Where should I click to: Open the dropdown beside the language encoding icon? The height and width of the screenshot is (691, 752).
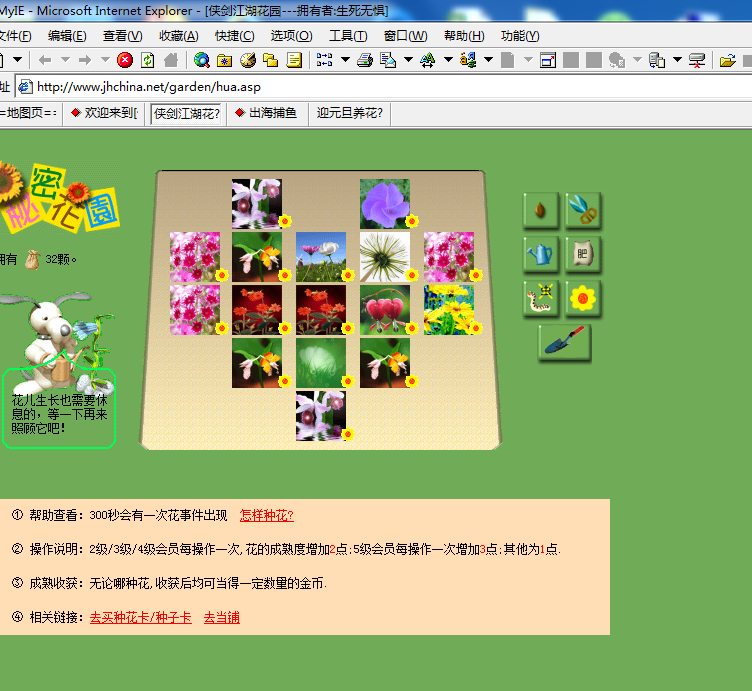tap(488, 59)
